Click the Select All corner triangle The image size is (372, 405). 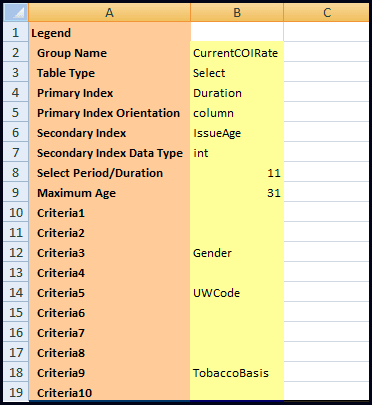tap(16, 12)
